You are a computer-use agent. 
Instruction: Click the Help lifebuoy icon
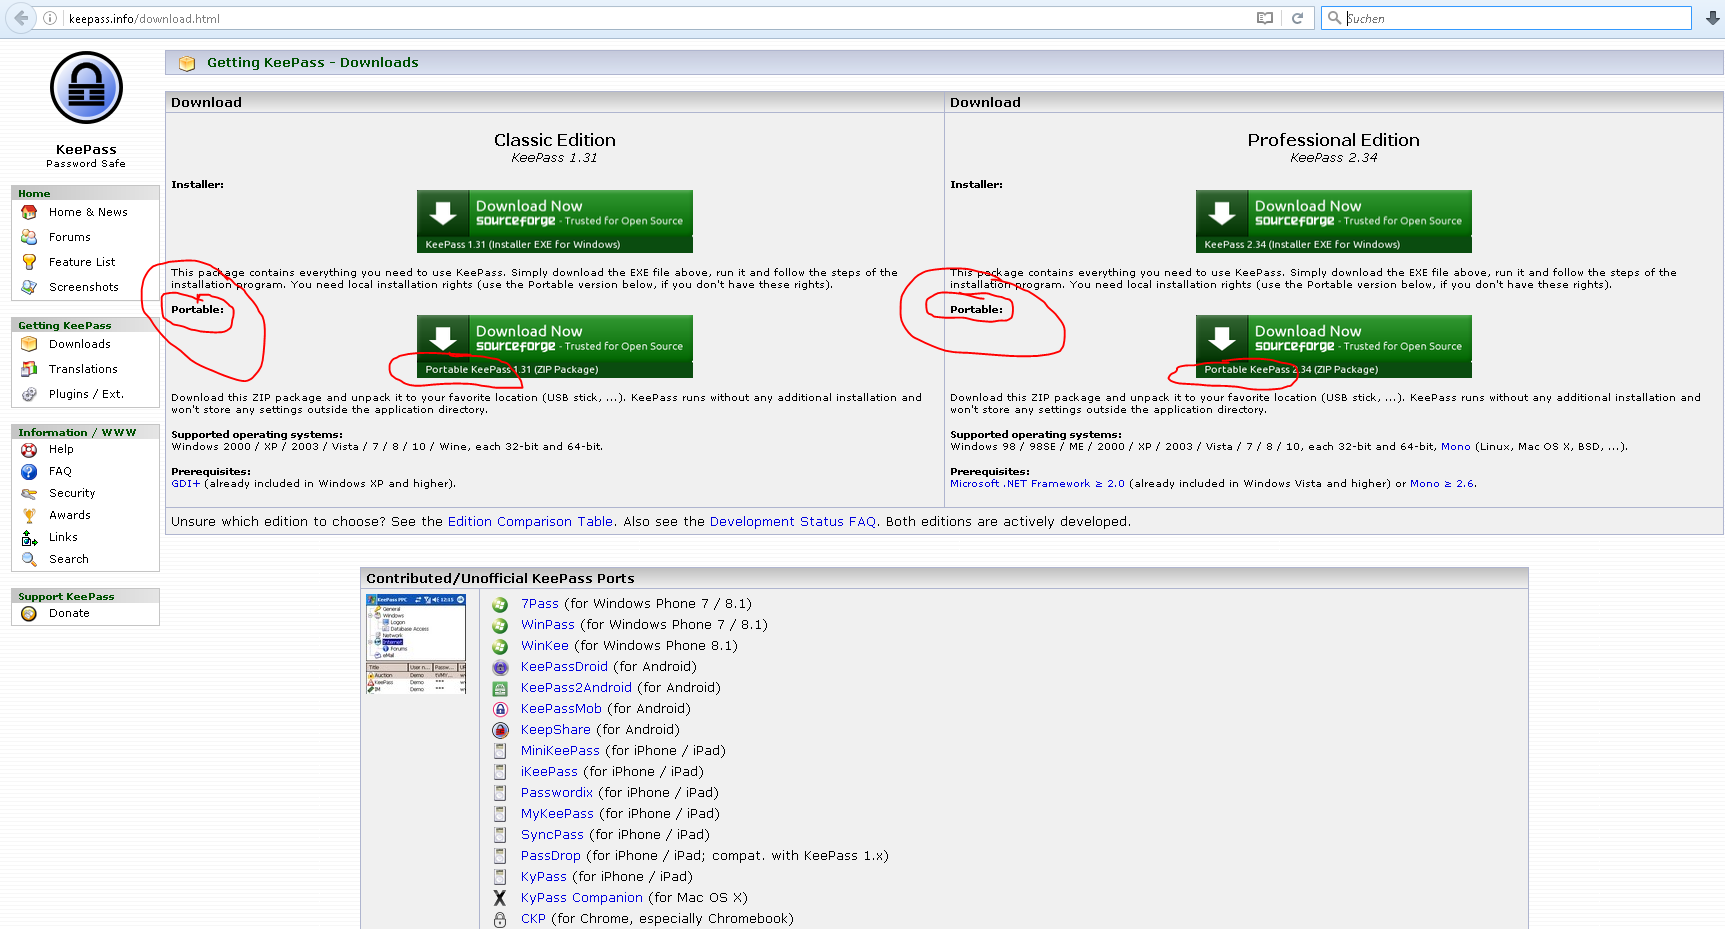[29, 450]
